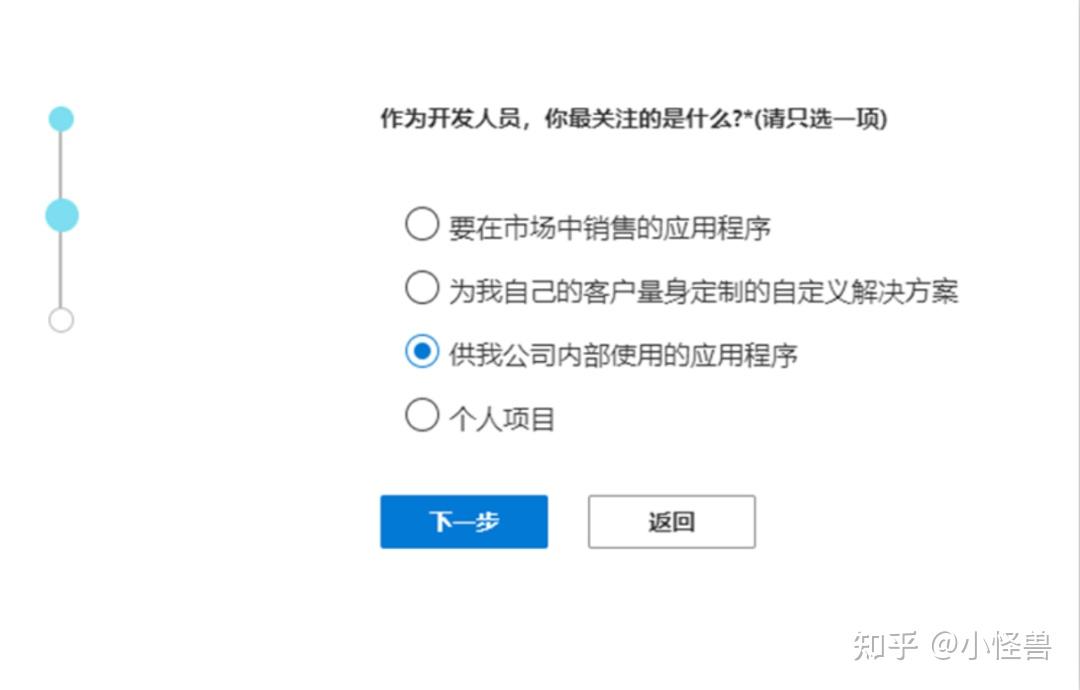
Task: Click the first step circle in progress indicator
Action: [x=61, y=119]
